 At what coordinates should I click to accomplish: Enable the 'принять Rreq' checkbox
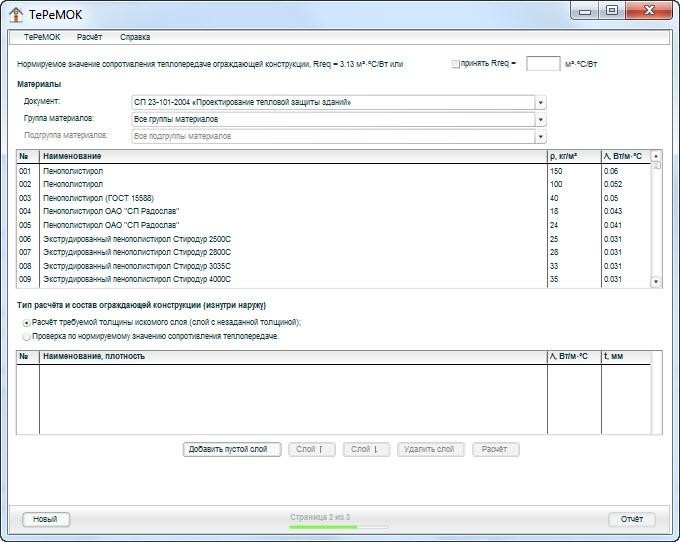click(456, 64)
